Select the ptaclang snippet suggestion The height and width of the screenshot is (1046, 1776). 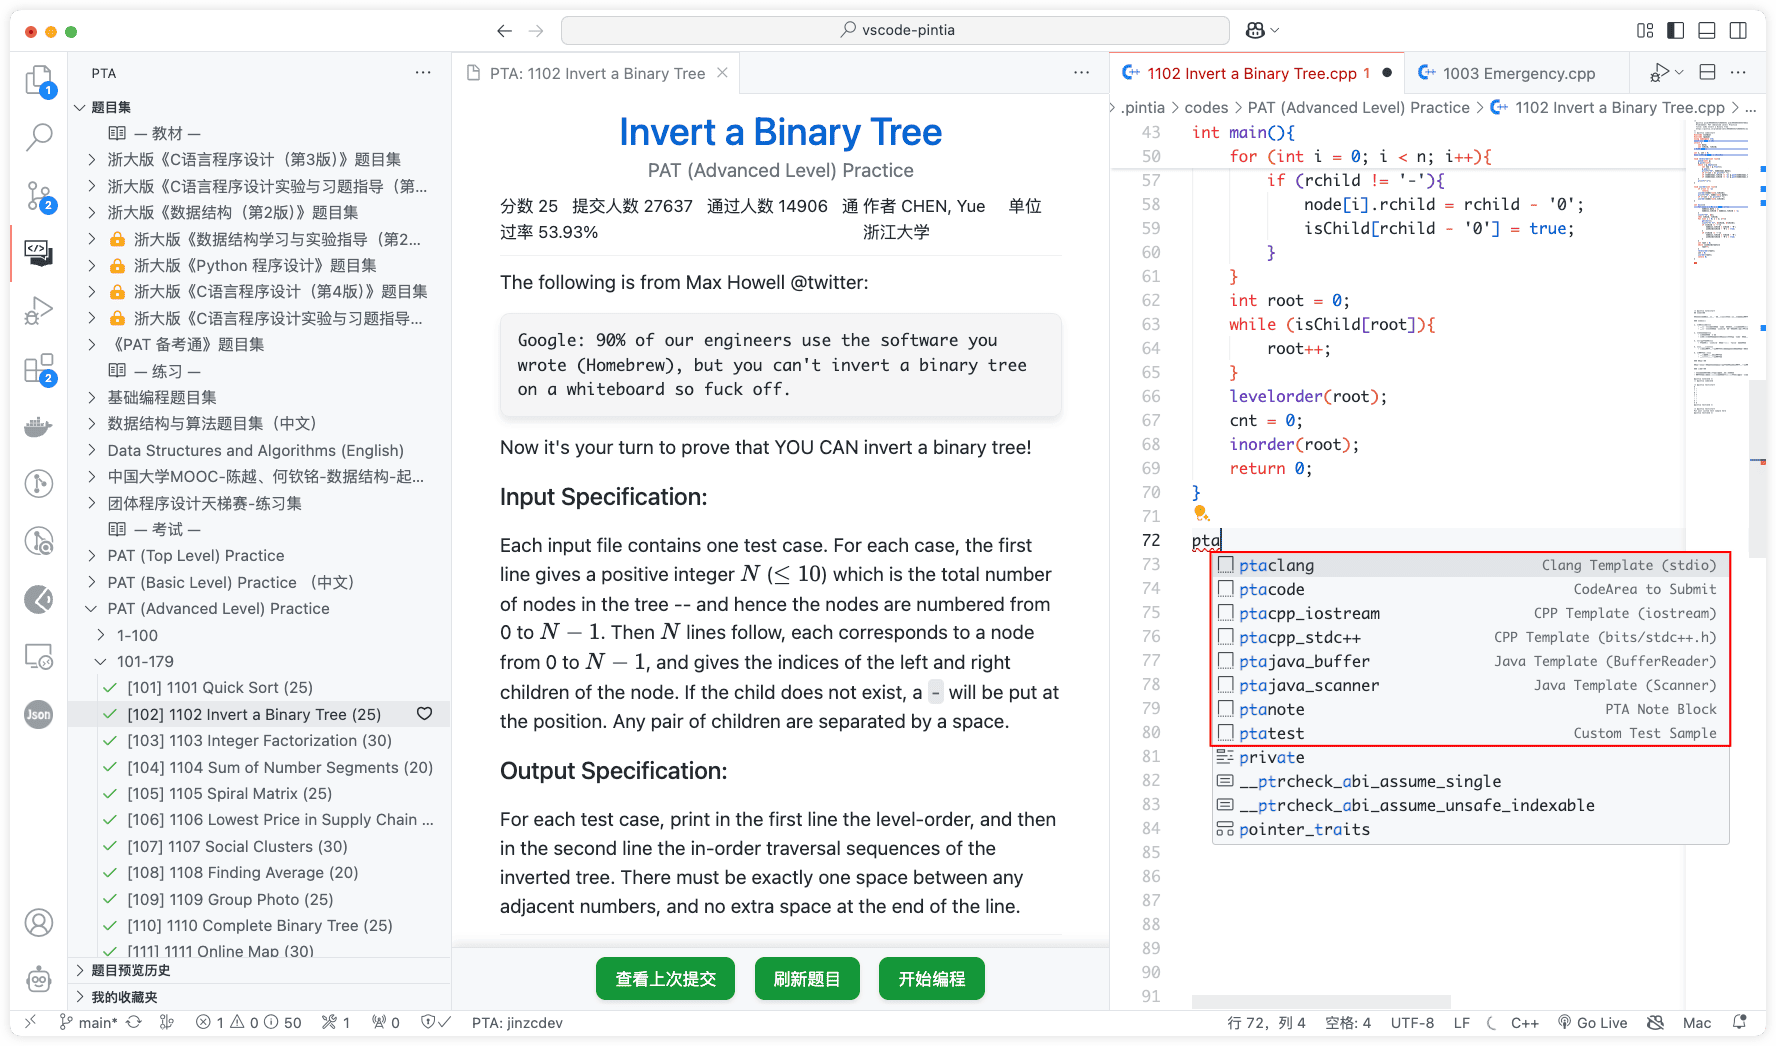point(1470,565)
